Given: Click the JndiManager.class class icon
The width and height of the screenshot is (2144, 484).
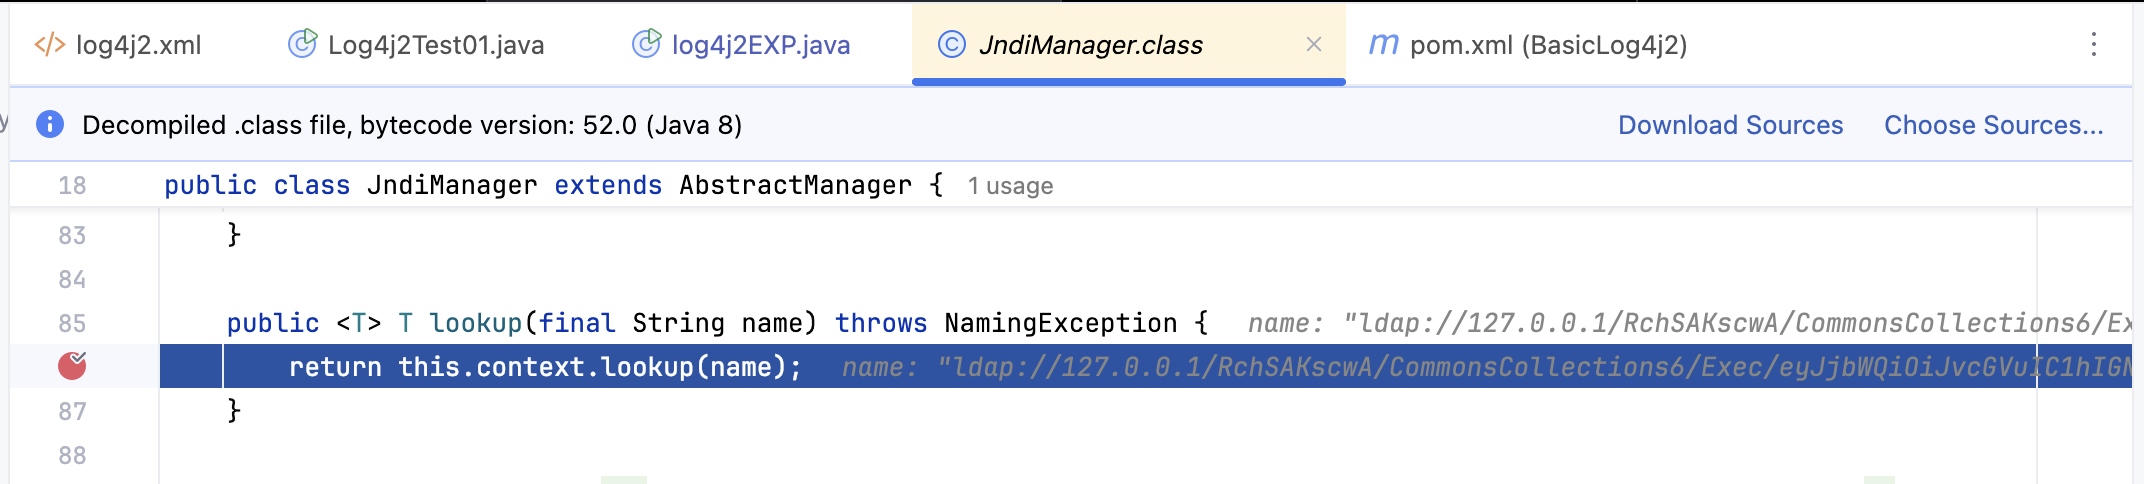Looking at the screenshot, I should 952,45.
